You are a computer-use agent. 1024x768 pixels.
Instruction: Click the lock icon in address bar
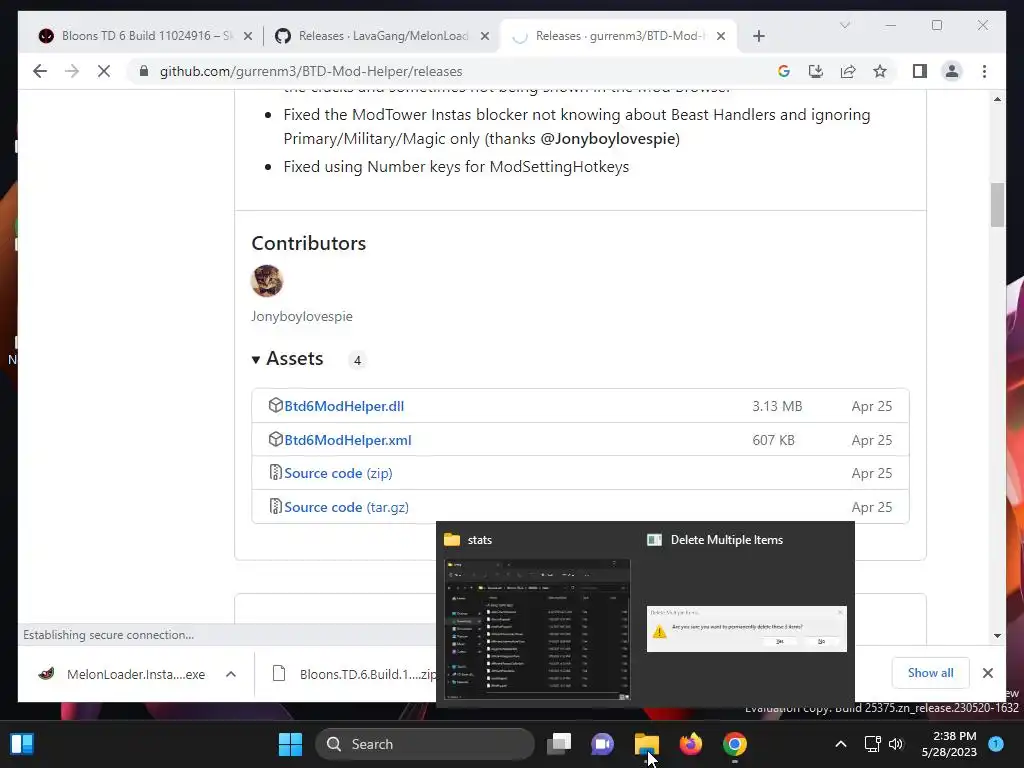(x=144, y=71)
